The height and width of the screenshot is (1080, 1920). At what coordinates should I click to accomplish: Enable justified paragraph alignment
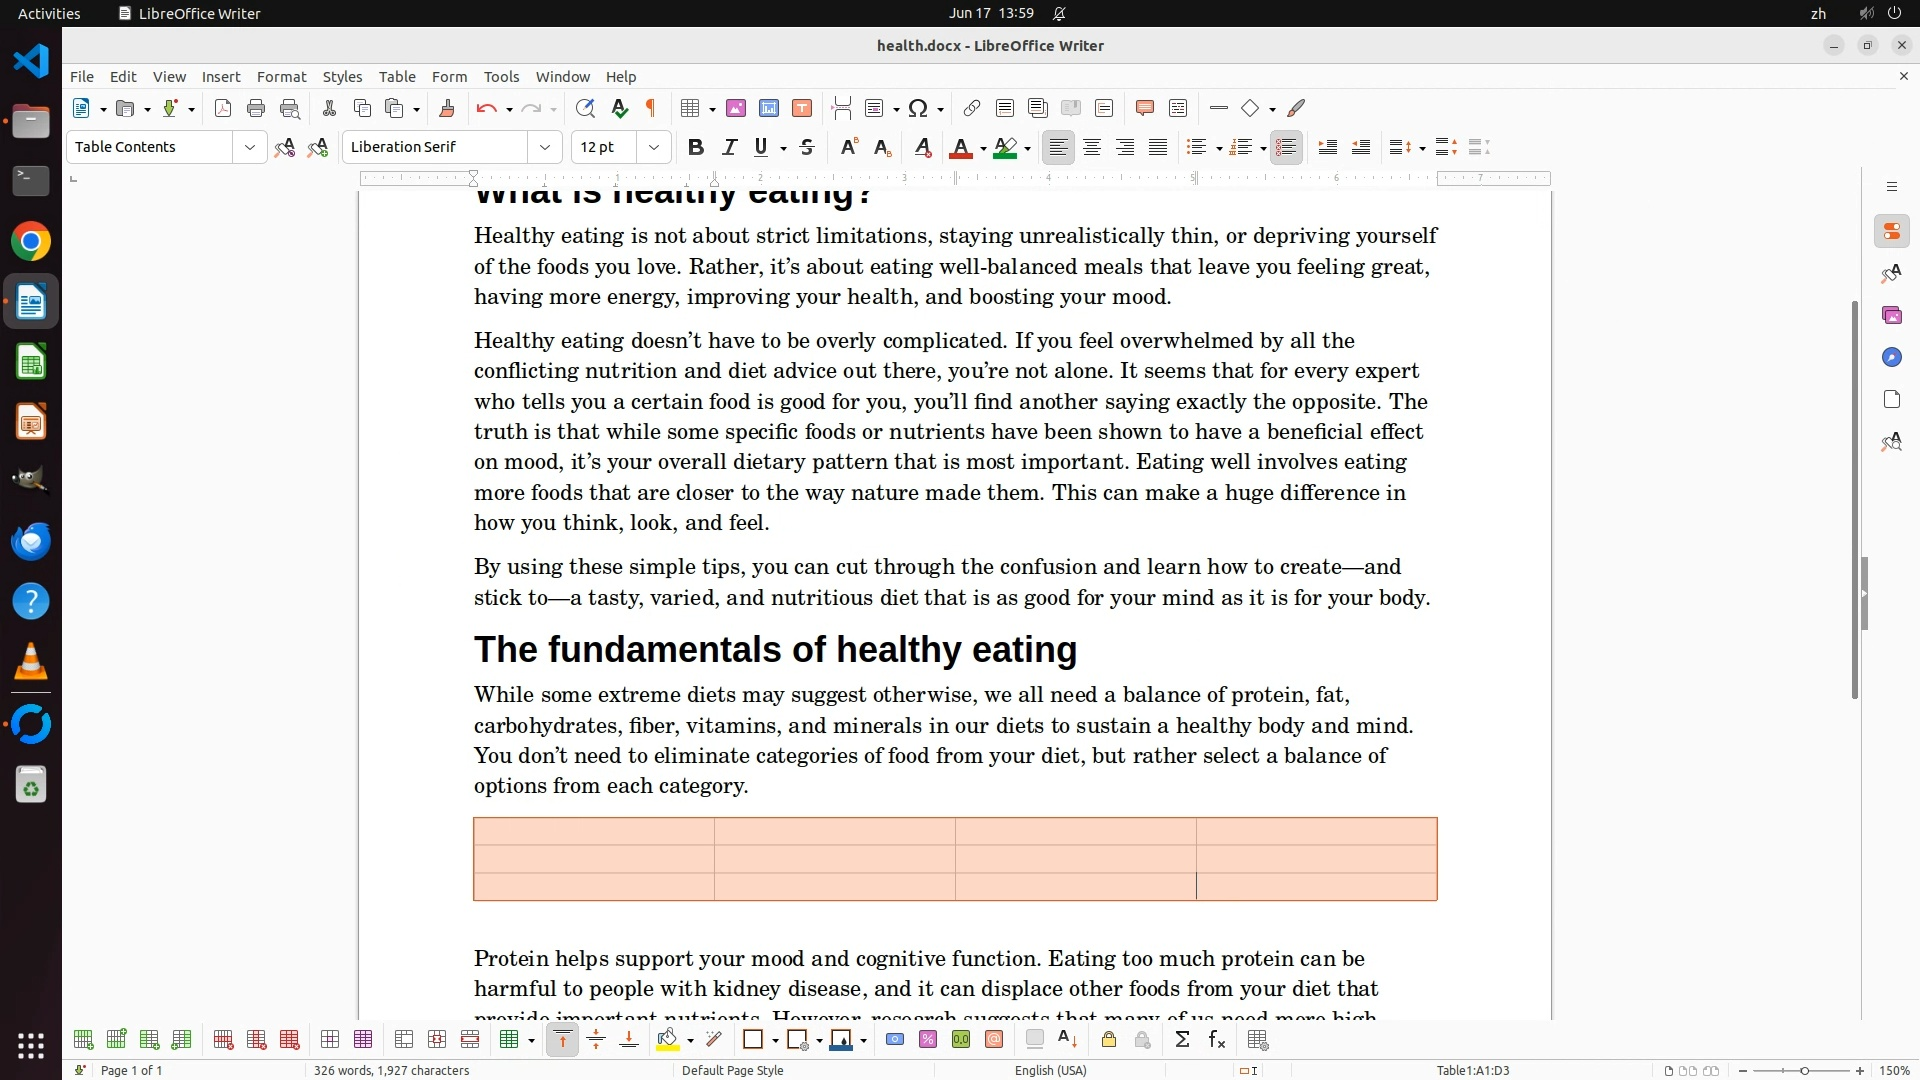(1158, 147)
